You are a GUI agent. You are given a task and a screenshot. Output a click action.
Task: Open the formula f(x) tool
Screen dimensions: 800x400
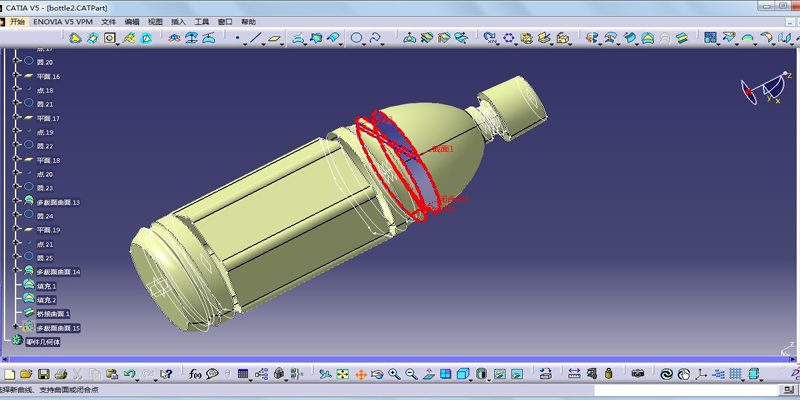(x=195, y=374)
